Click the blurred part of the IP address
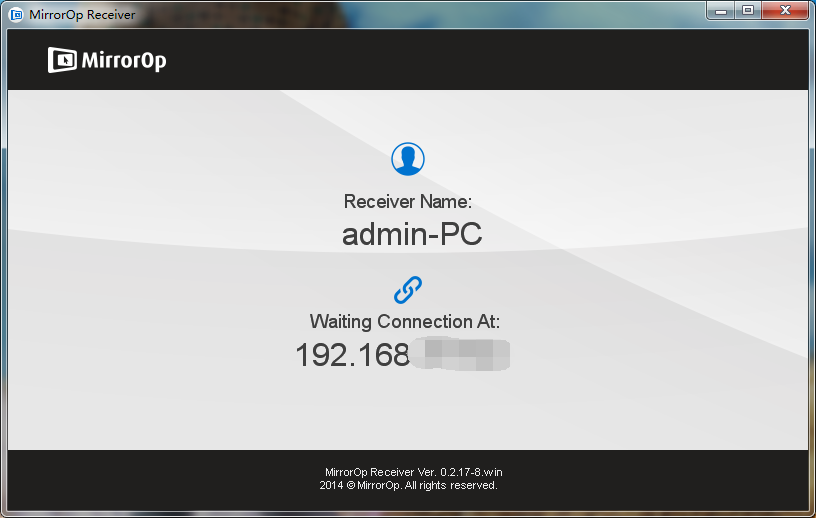Image resolution: width=816 pixels, height=518 pixels. click(462, 355)
